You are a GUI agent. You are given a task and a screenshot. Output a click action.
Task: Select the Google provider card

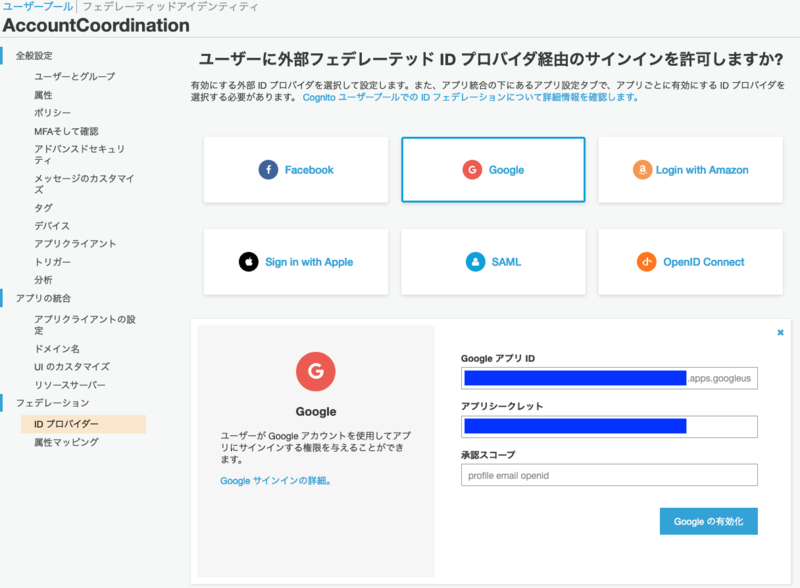(x=493, y=169)
